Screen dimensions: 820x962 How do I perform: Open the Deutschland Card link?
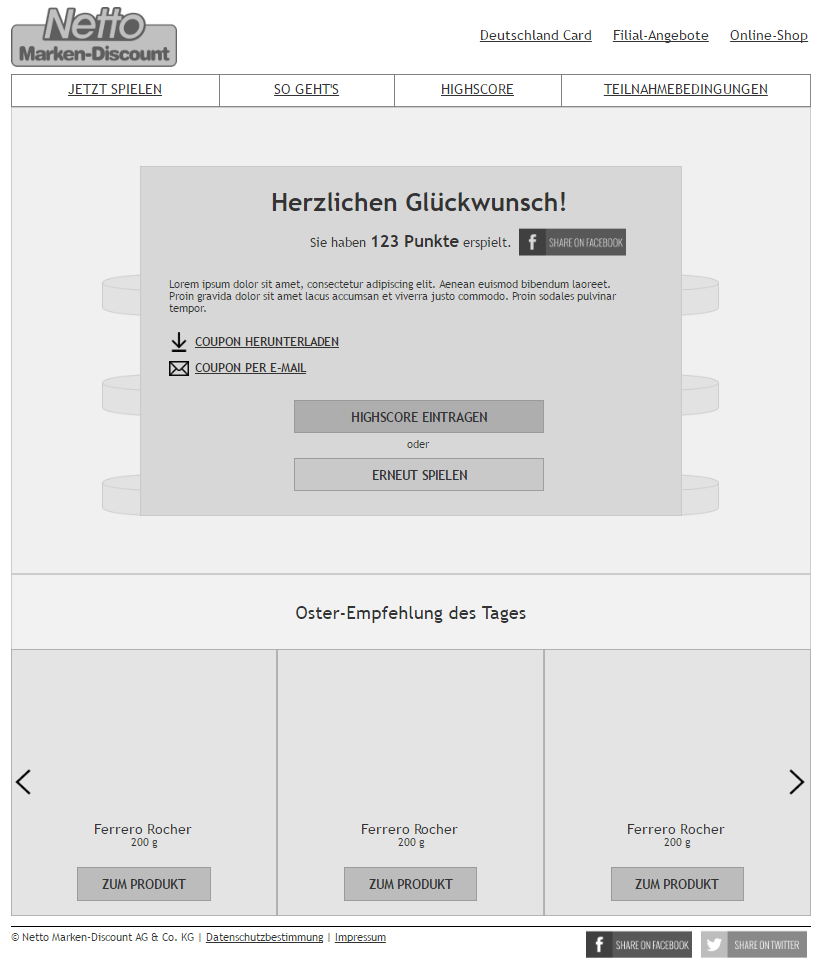tap(535, 36)
